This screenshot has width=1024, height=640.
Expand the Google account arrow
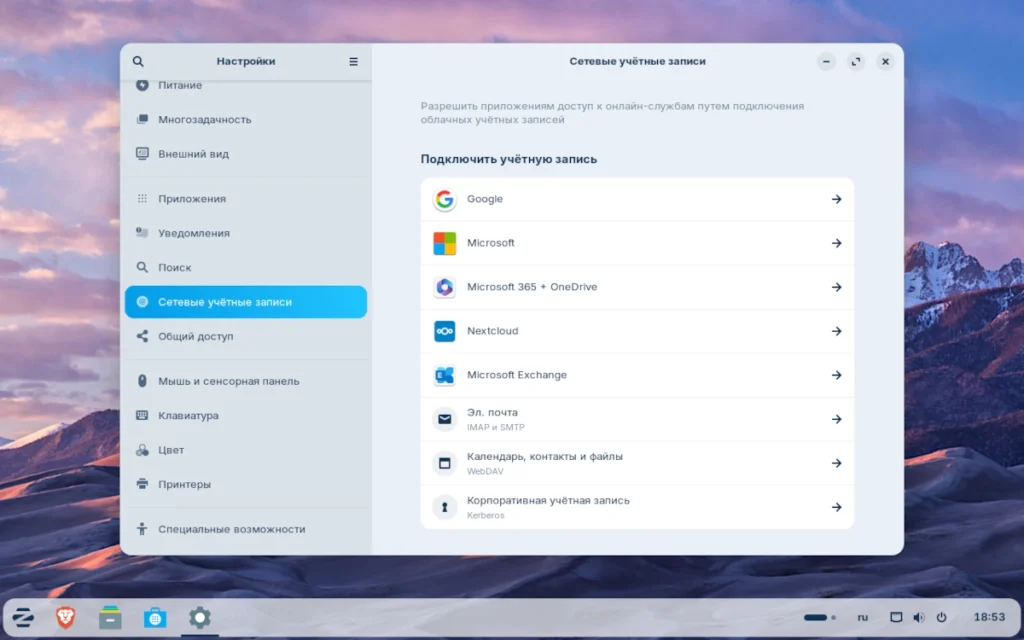pyautogui.click(x=837, y=199)
